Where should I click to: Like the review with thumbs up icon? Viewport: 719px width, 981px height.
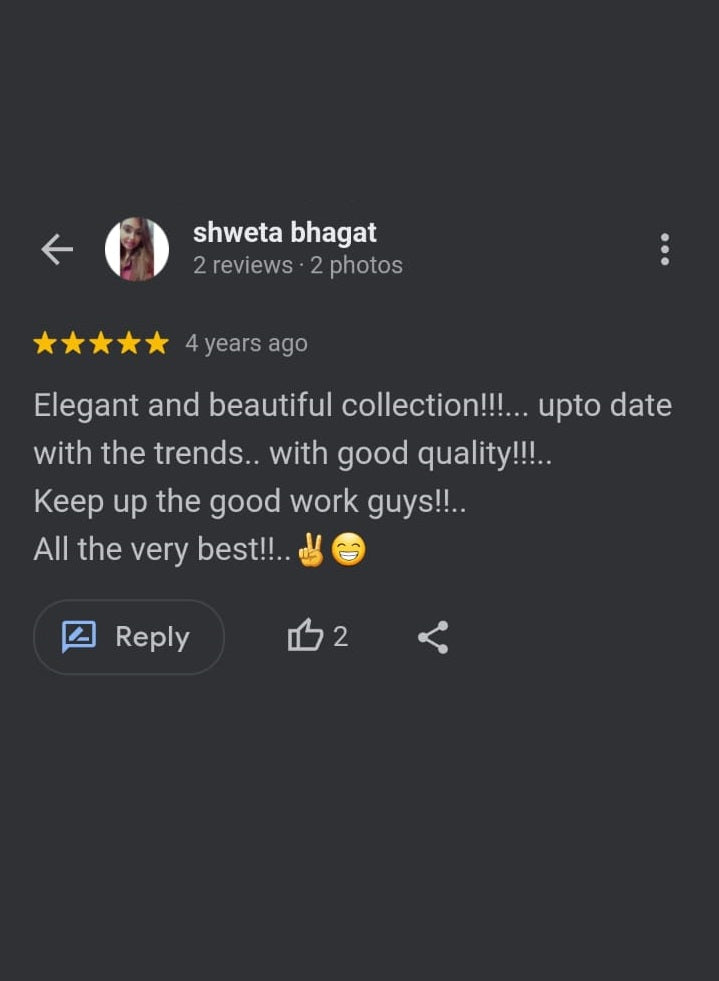click(x=305, y=636)
